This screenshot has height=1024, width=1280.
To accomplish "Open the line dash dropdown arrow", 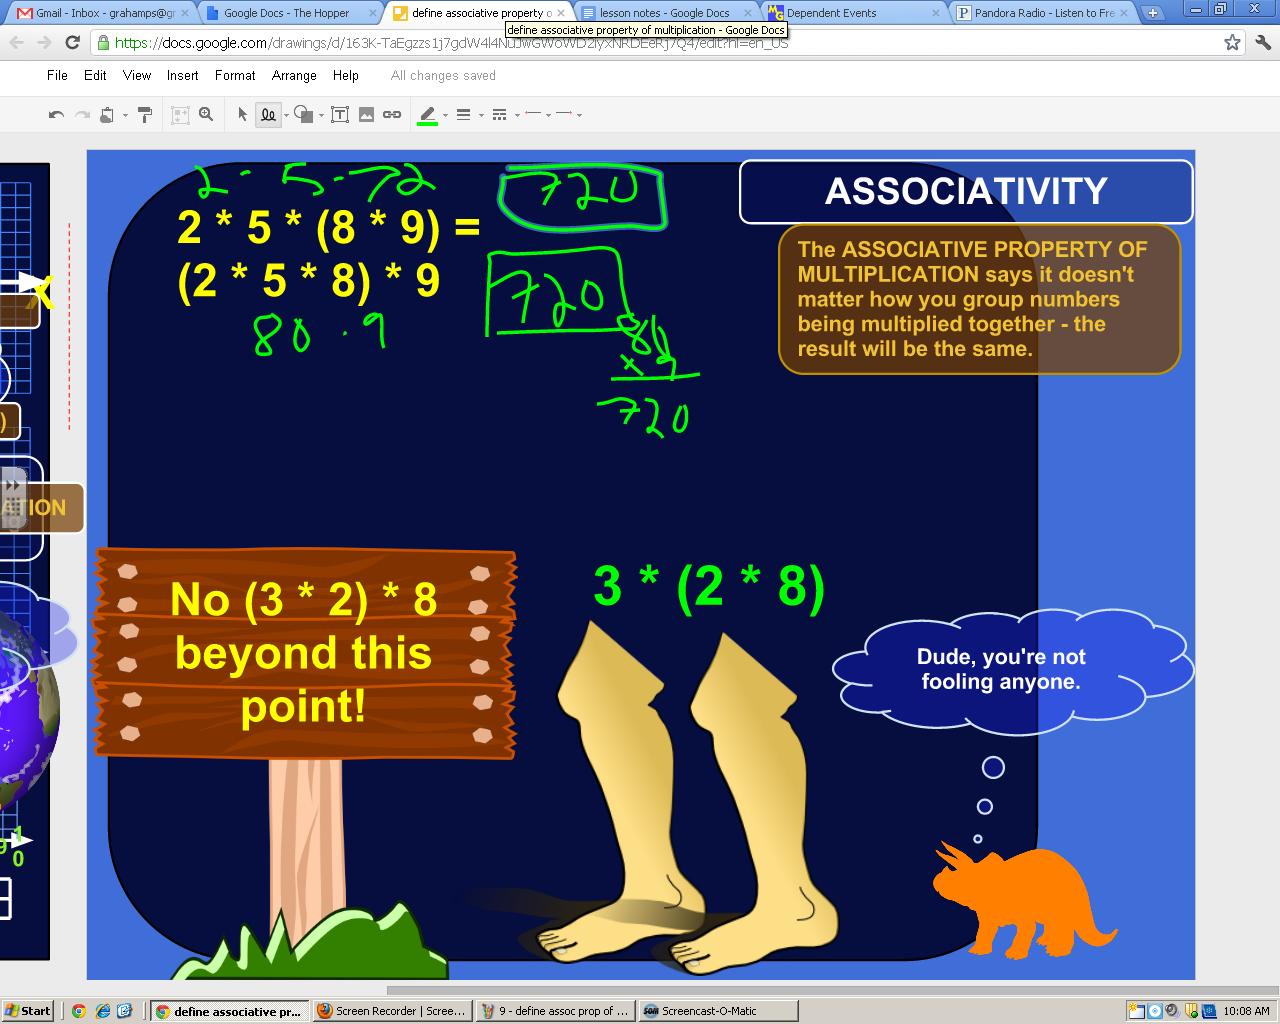I will pos(517,116).
